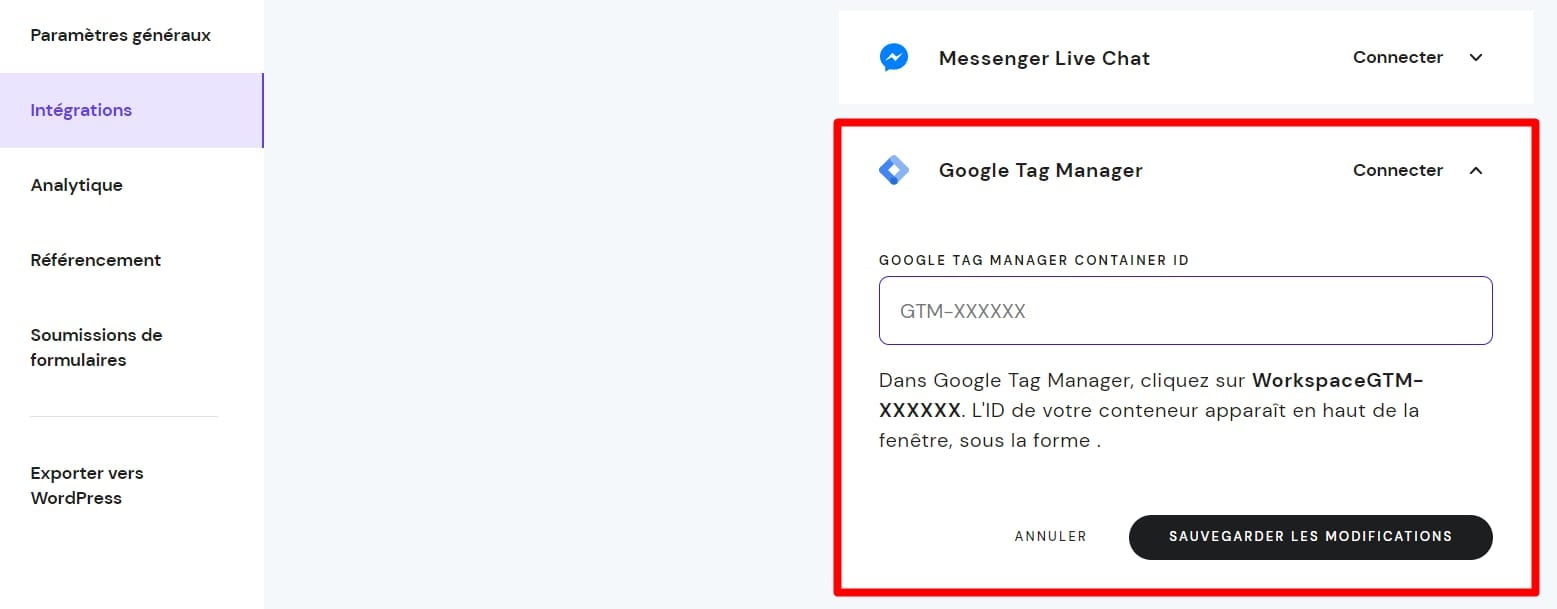Open the Référencement settings page
Image resolution: width=1557 pixels, height=609 pixels.
click(95, 260)
